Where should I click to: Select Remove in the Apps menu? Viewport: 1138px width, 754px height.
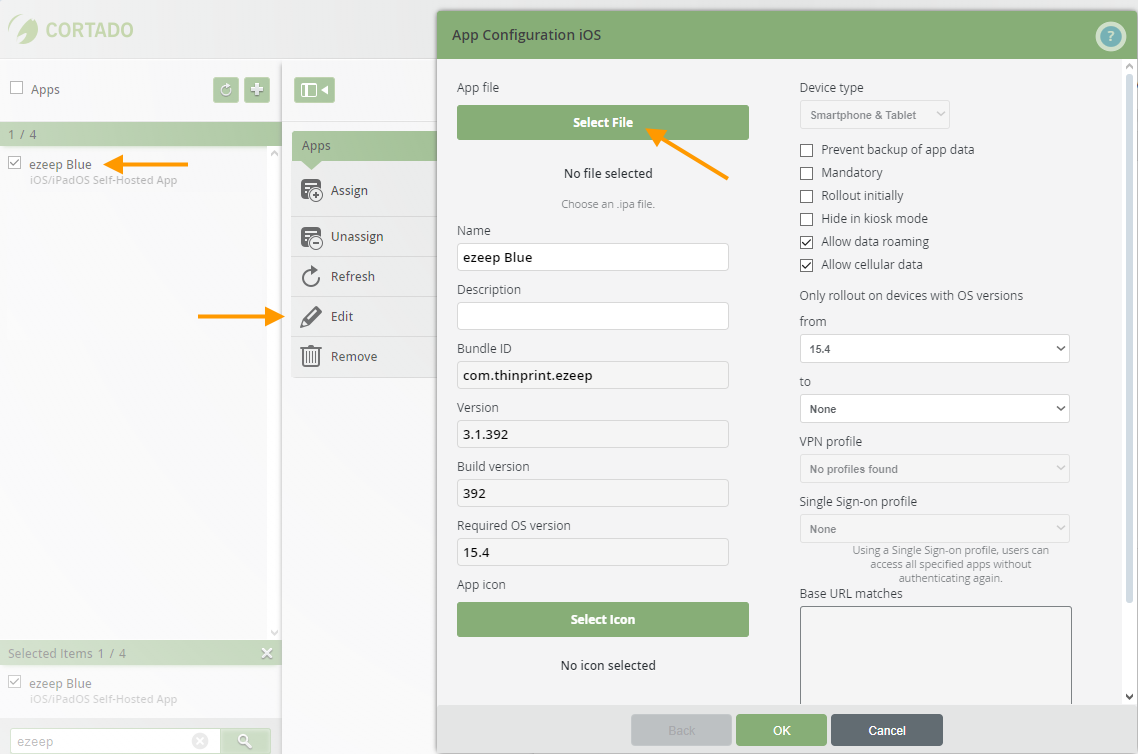click(x=364, y=356)
